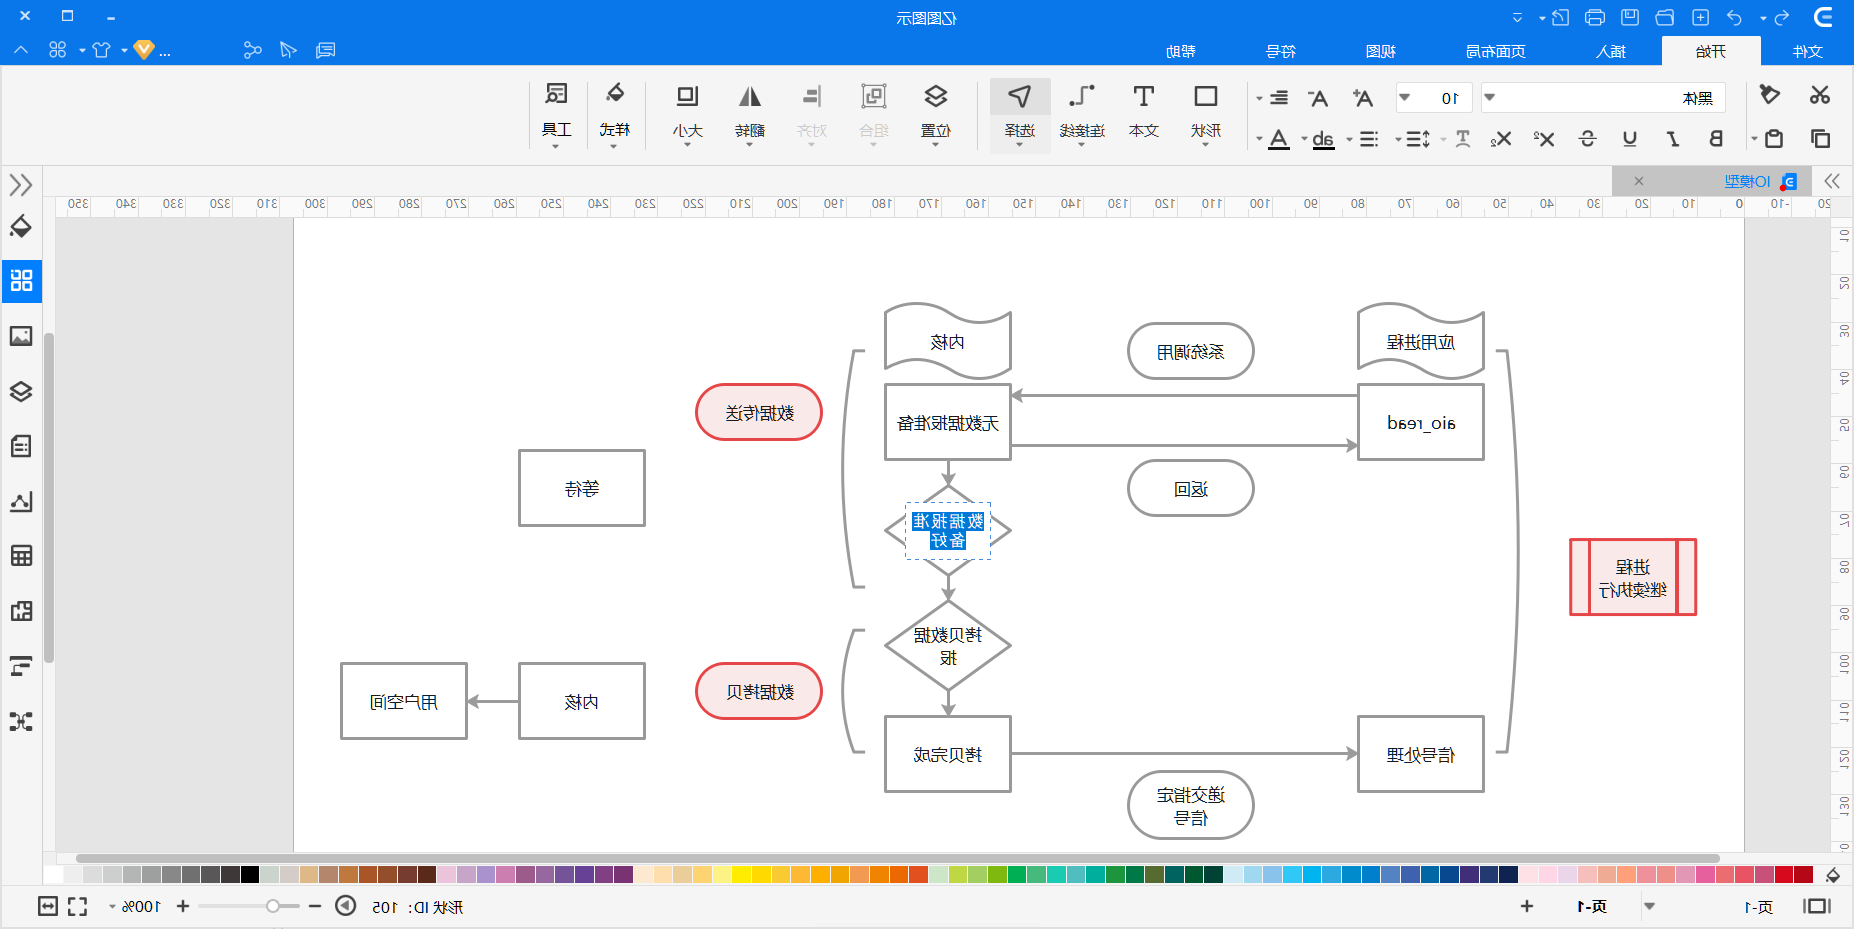The height and width of the screenshot is (929, 1854).
Task: Click the Copy icon
Action: coord(1820,139)
